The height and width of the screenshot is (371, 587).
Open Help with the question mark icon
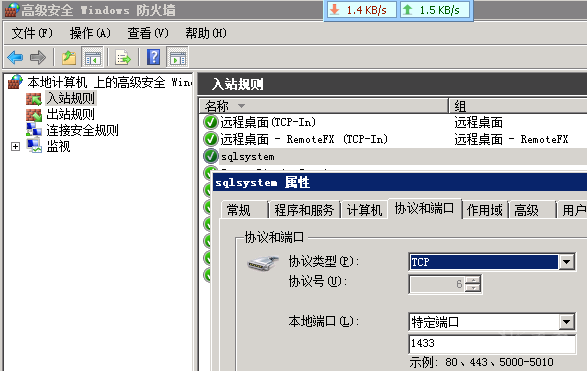[x=153, y=57]
